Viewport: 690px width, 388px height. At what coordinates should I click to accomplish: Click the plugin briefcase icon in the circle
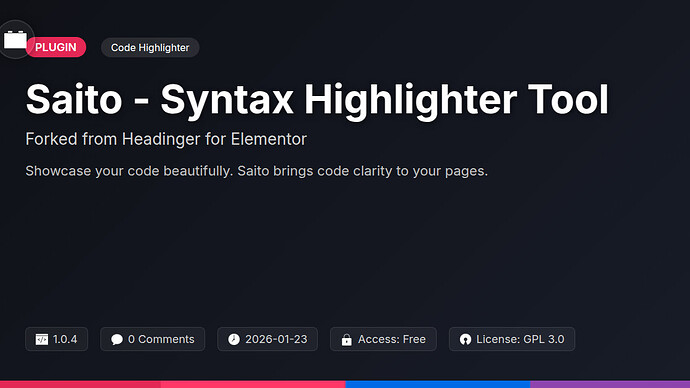point(15,40)
